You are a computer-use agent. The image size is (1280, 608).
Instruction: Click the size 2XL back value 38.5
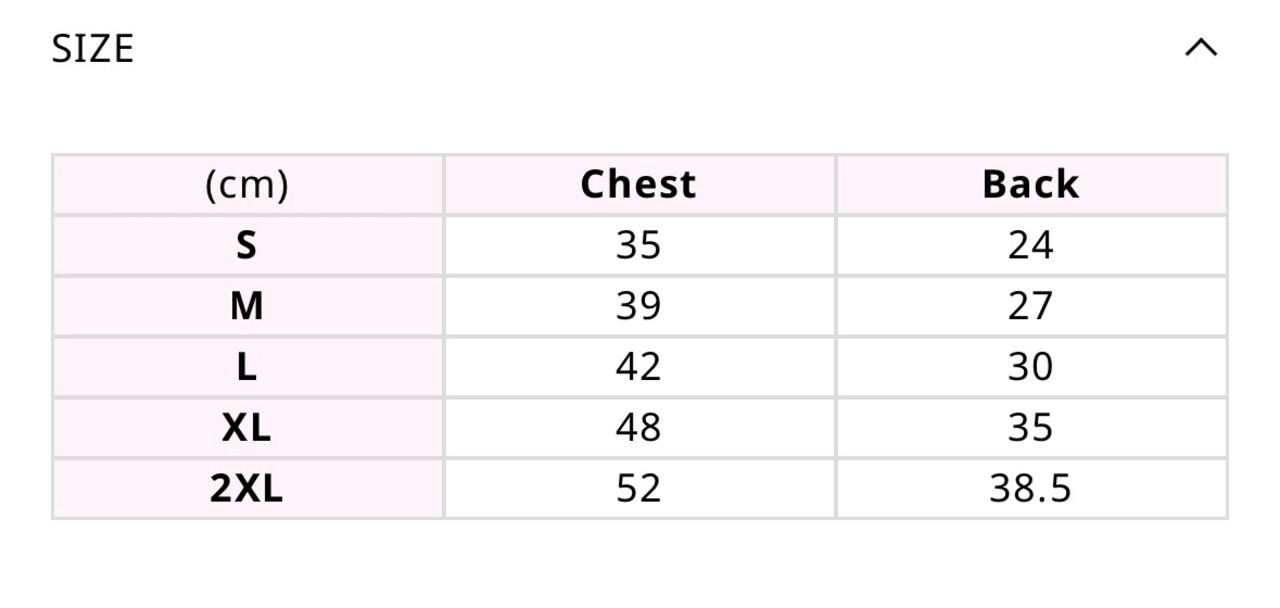click(1030, 490)
